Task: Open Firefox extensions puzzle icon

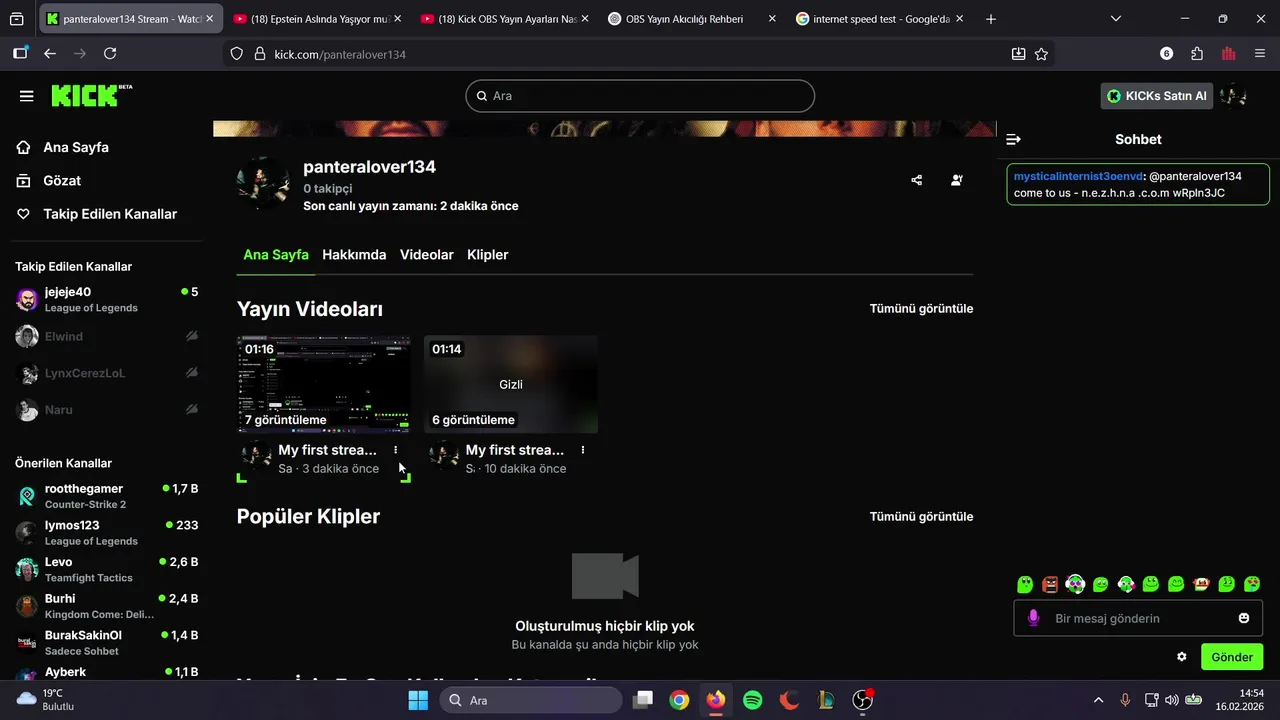Action: coord(1197,54)
